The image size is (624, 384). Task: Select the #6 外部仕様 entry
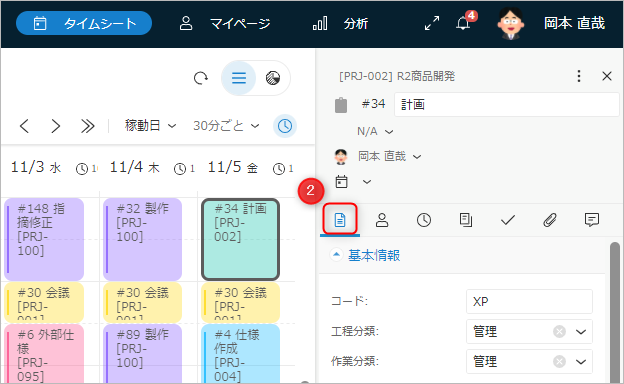coord(44,354)
